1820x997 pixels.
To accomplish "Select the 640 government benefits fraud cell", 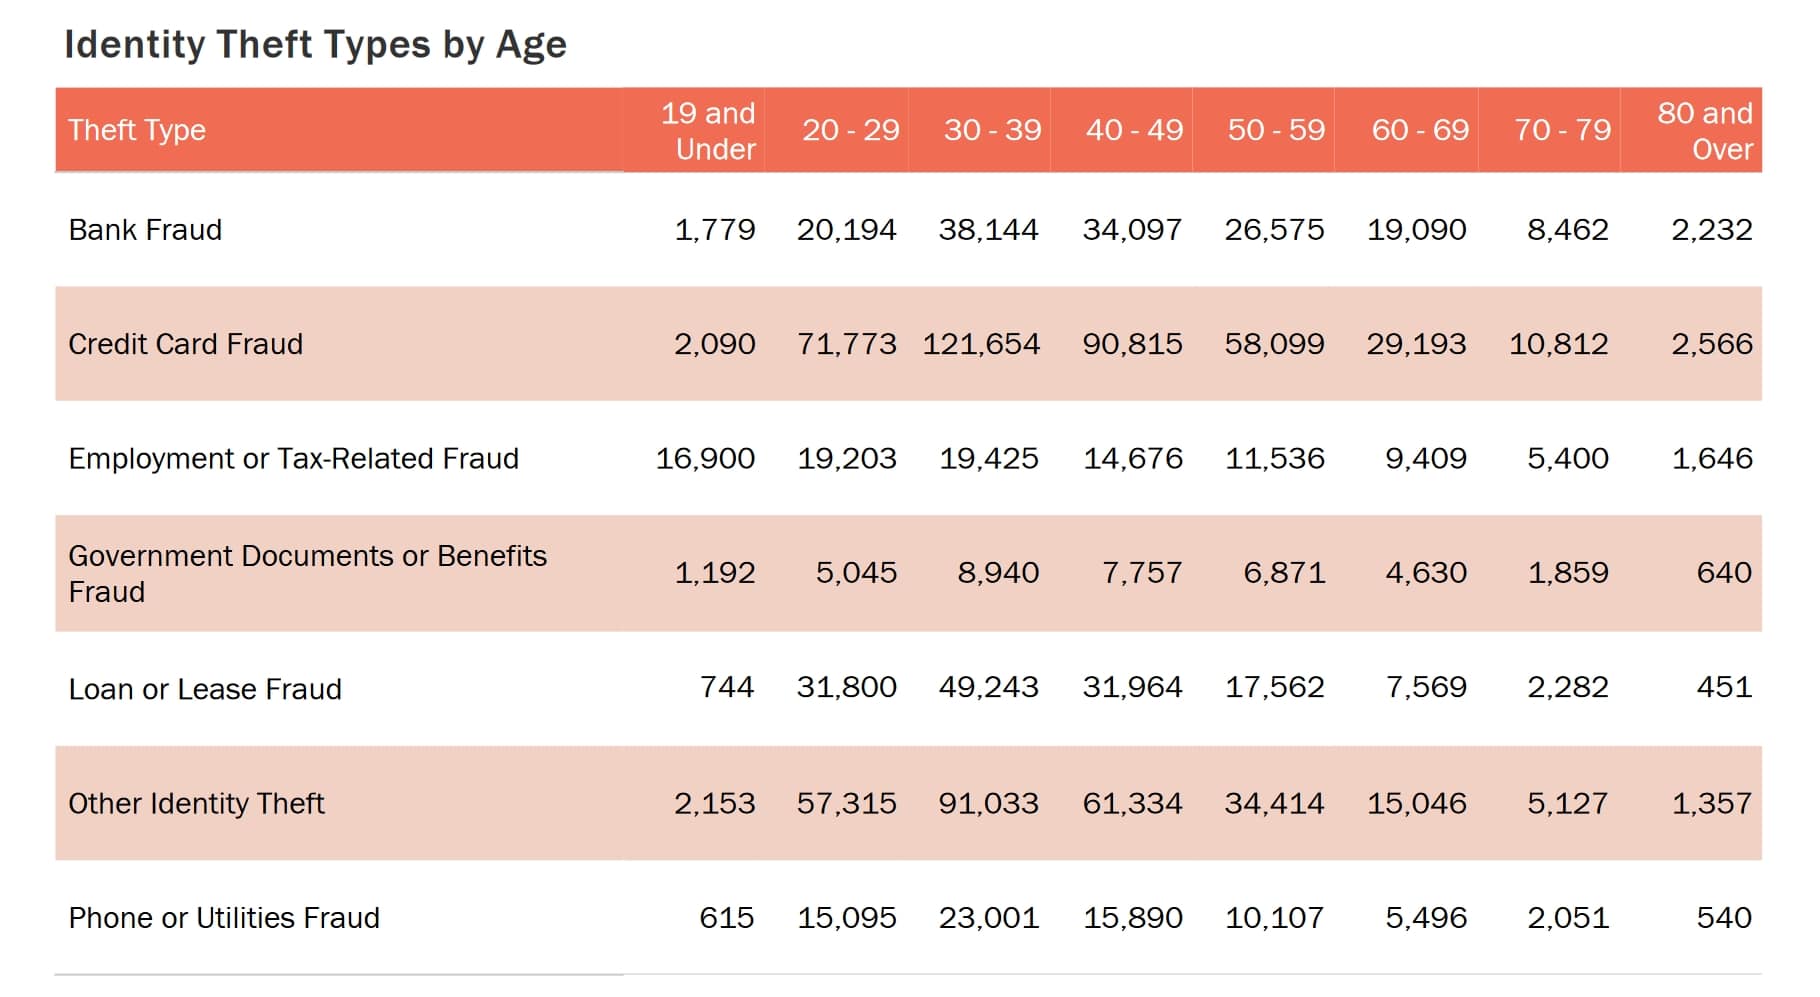I will pyautogui.click(x=1723, y=572).
